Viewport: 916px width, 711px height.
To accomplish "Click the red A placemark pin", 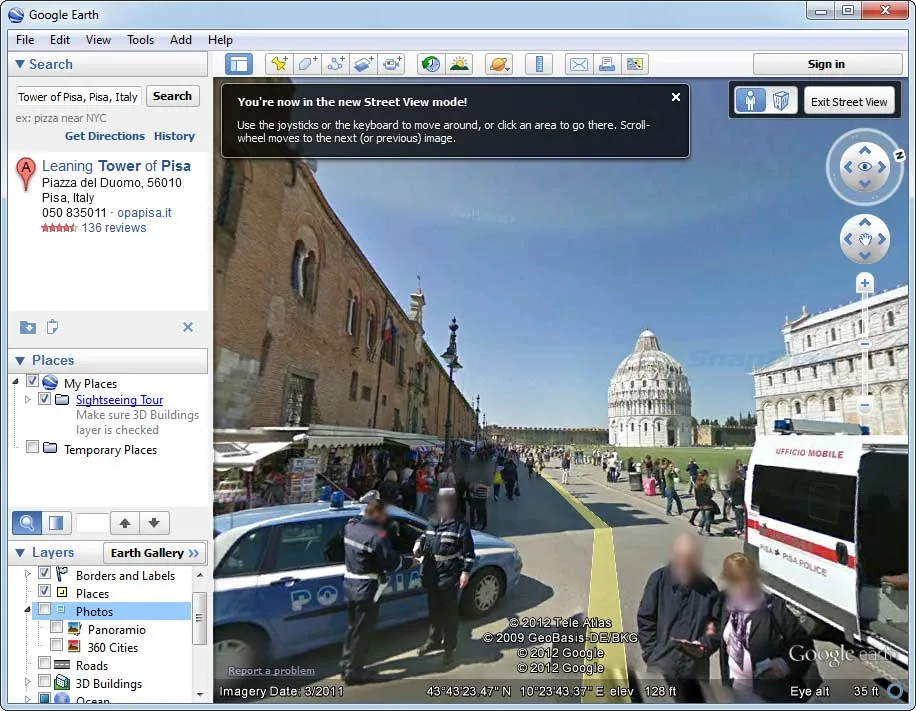I will click(x=25, y=174).
